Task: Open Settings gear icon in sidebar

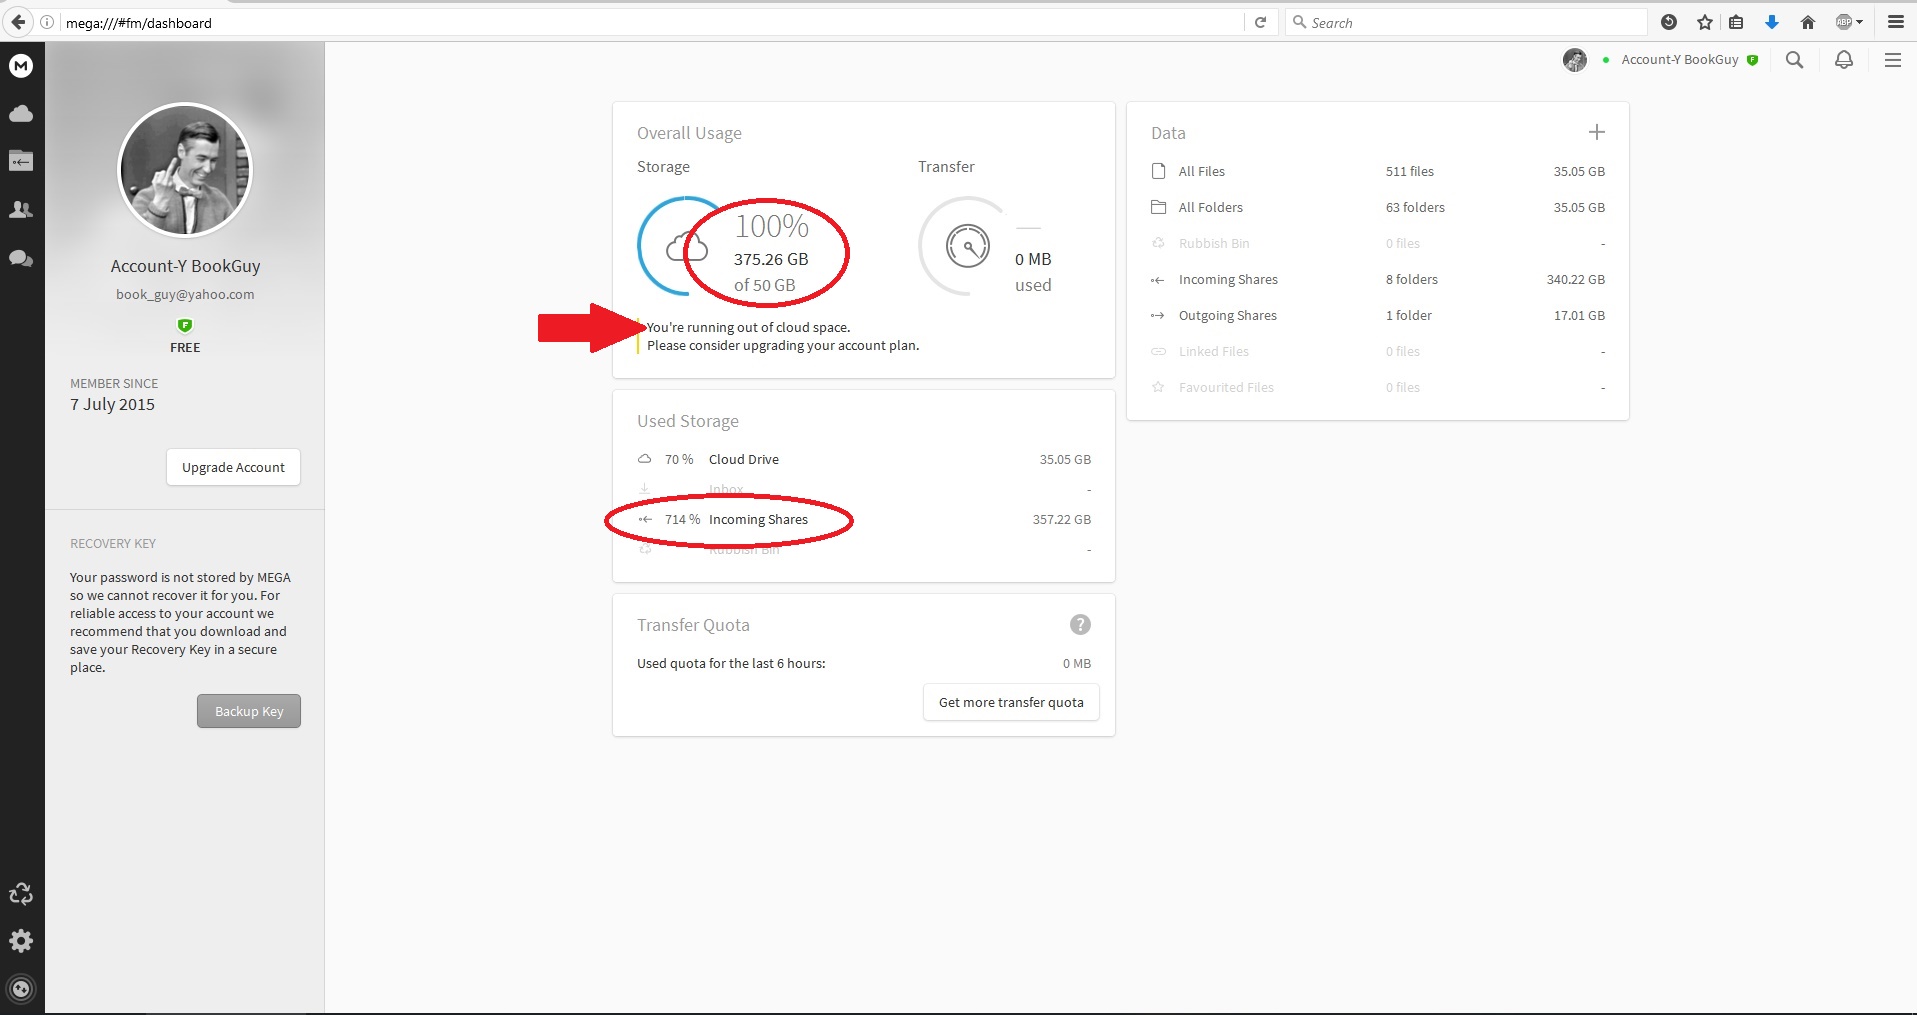Action: [21, 941]
